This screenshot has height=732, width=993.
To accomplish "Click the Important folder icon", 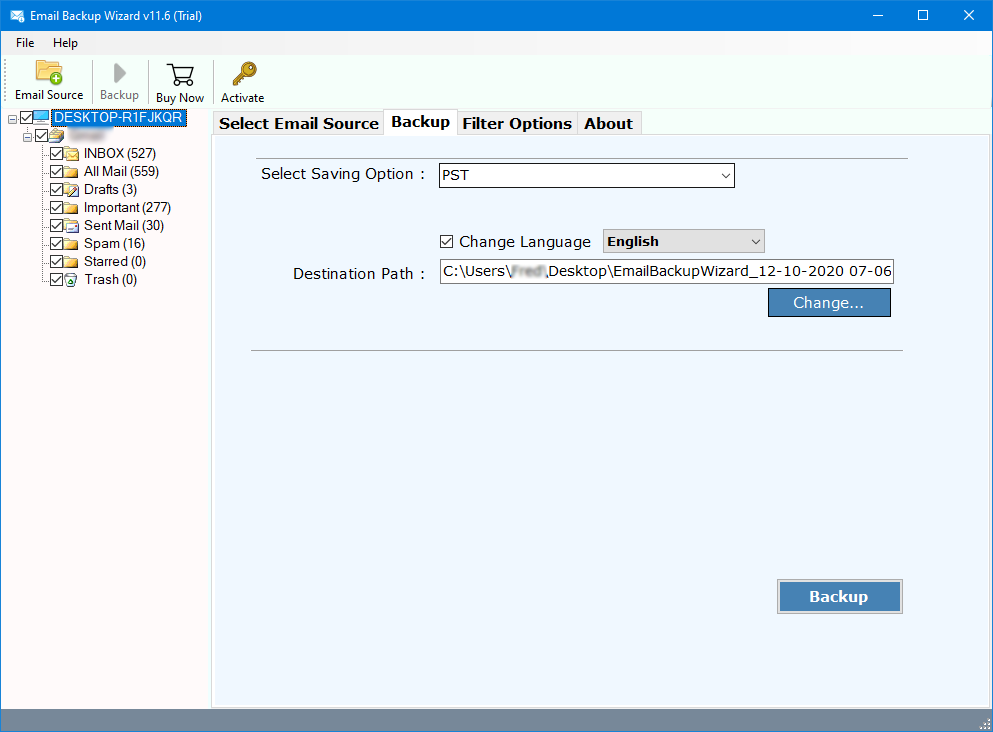I will coord(71,208).
